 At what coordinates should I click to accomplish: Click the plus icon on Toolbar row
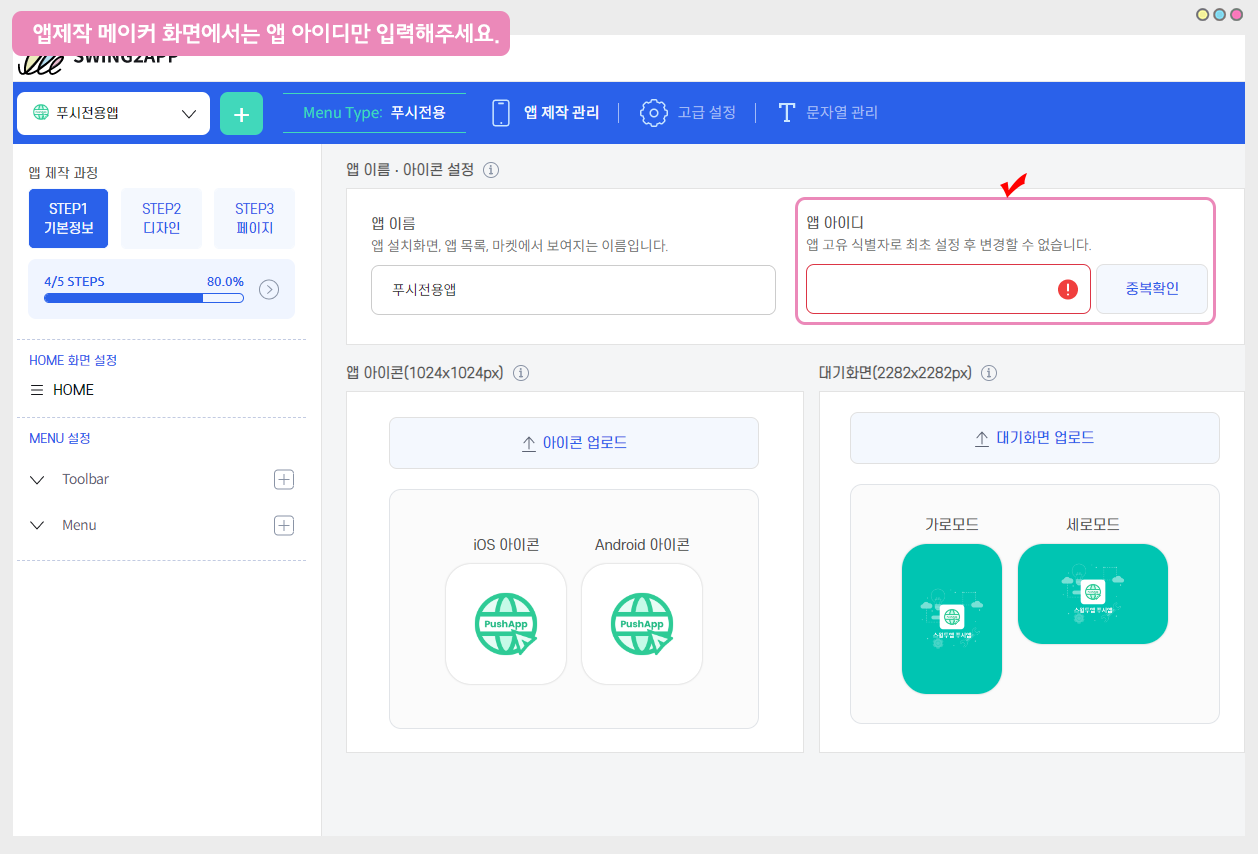(x=284, y=479)
